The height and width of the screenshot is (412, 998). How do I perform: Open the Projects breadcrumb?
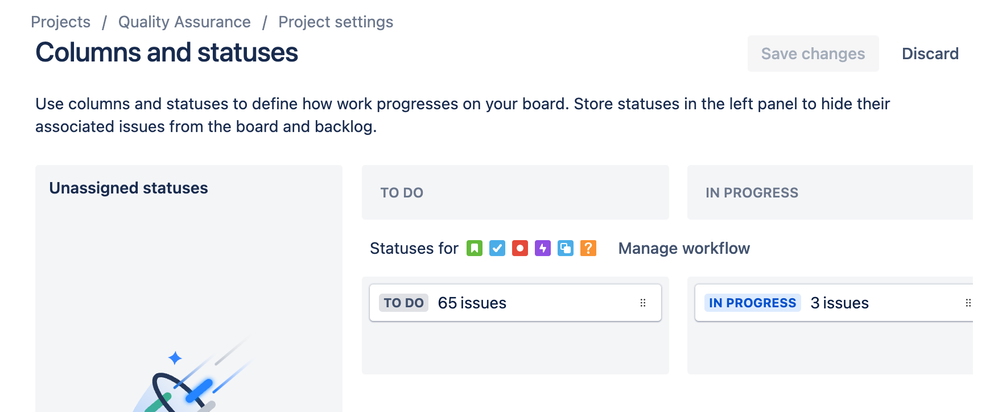click(61, 22)
